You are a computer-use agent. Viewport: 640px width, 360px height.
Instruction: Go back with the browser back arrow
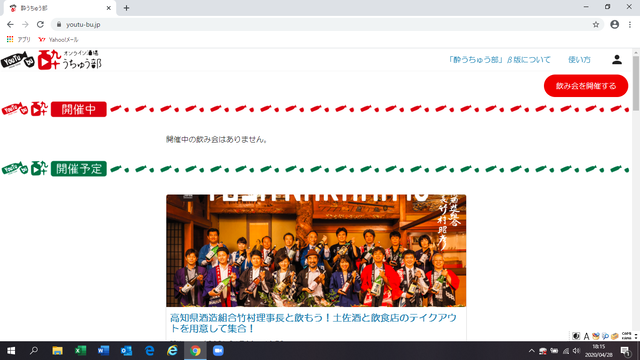tap(10, 24)
